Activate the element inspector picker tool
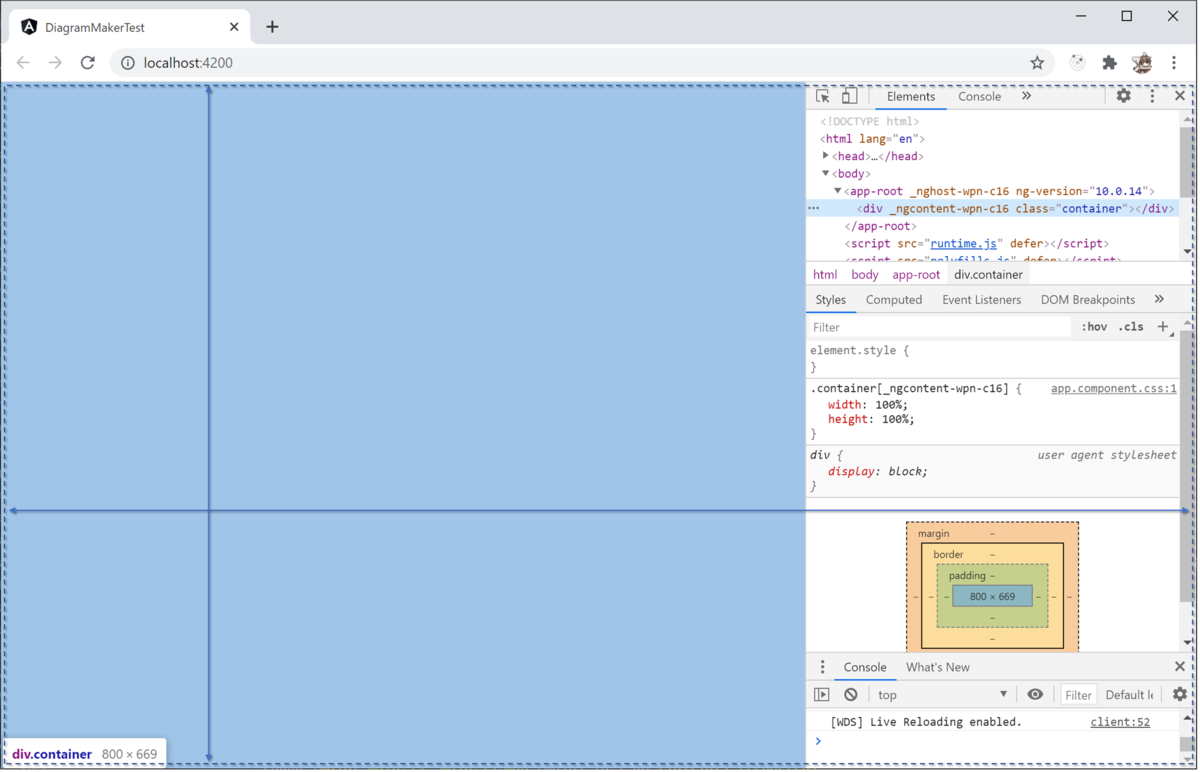 [823, 97]
